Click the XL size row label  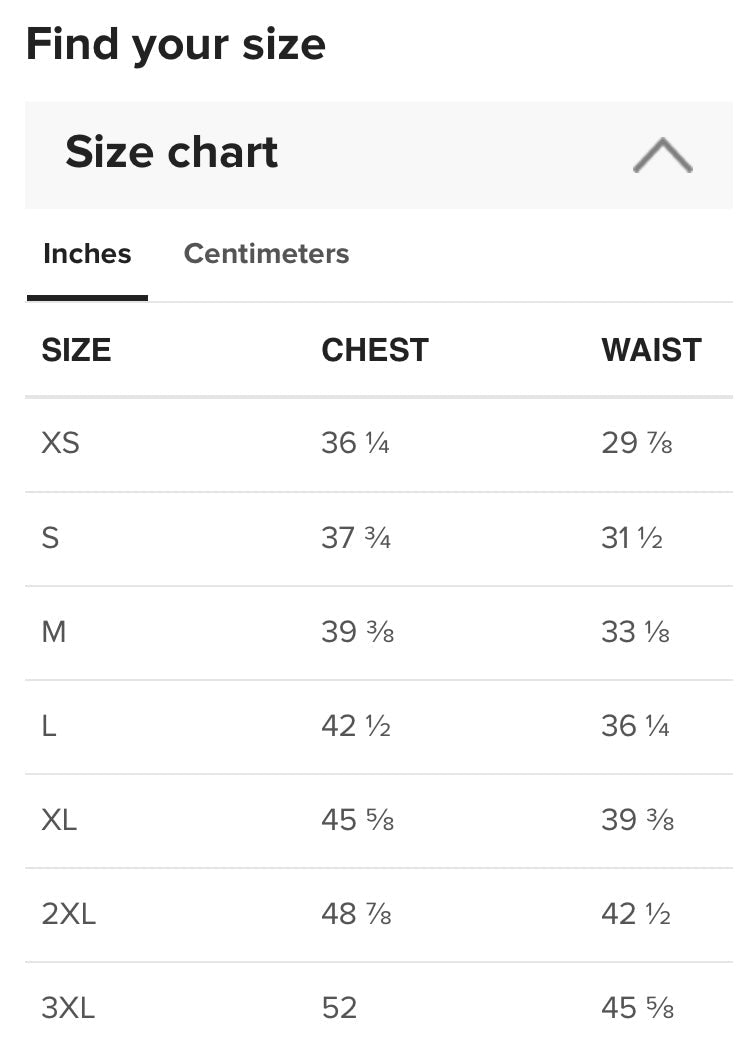[59, 820]
